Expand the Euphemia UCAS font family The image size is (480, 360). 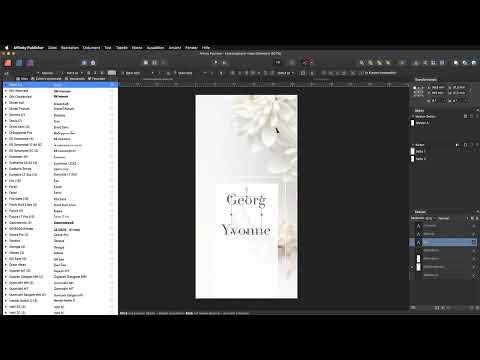[x=5, y=163]
